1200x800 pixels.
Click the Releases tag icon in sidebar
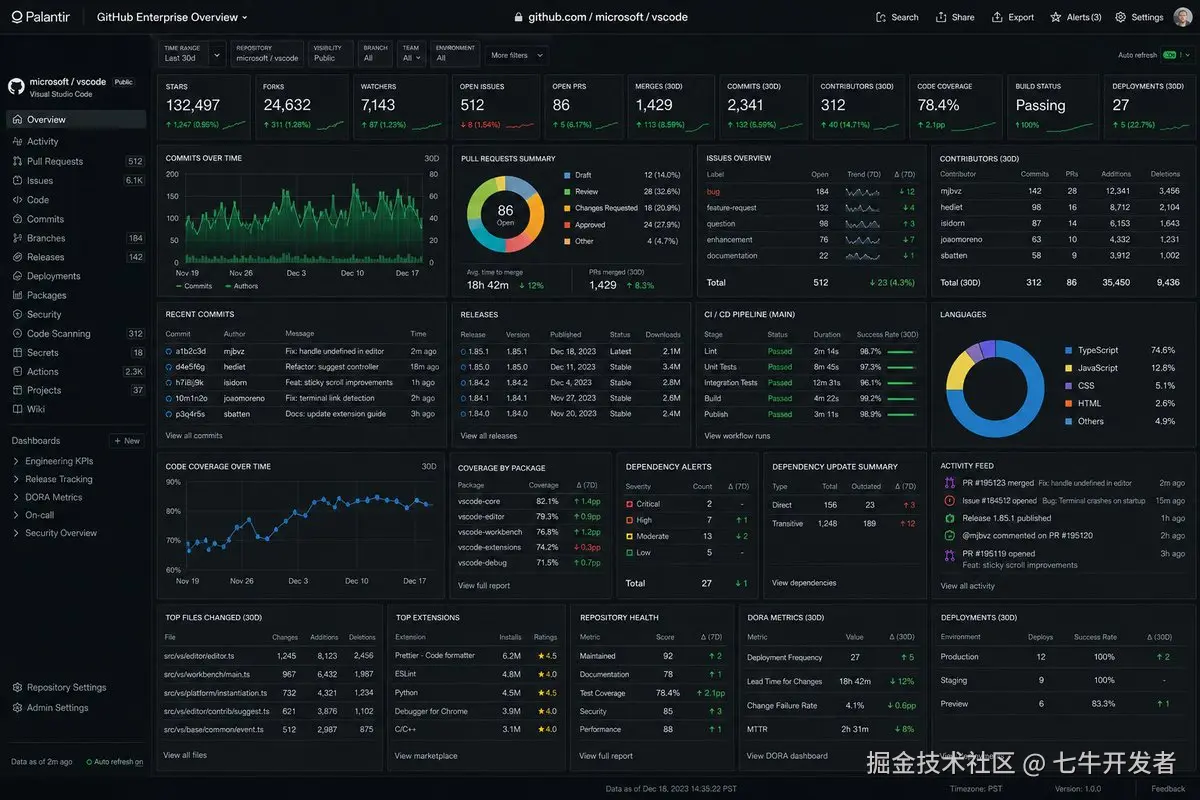click(17, 257)
